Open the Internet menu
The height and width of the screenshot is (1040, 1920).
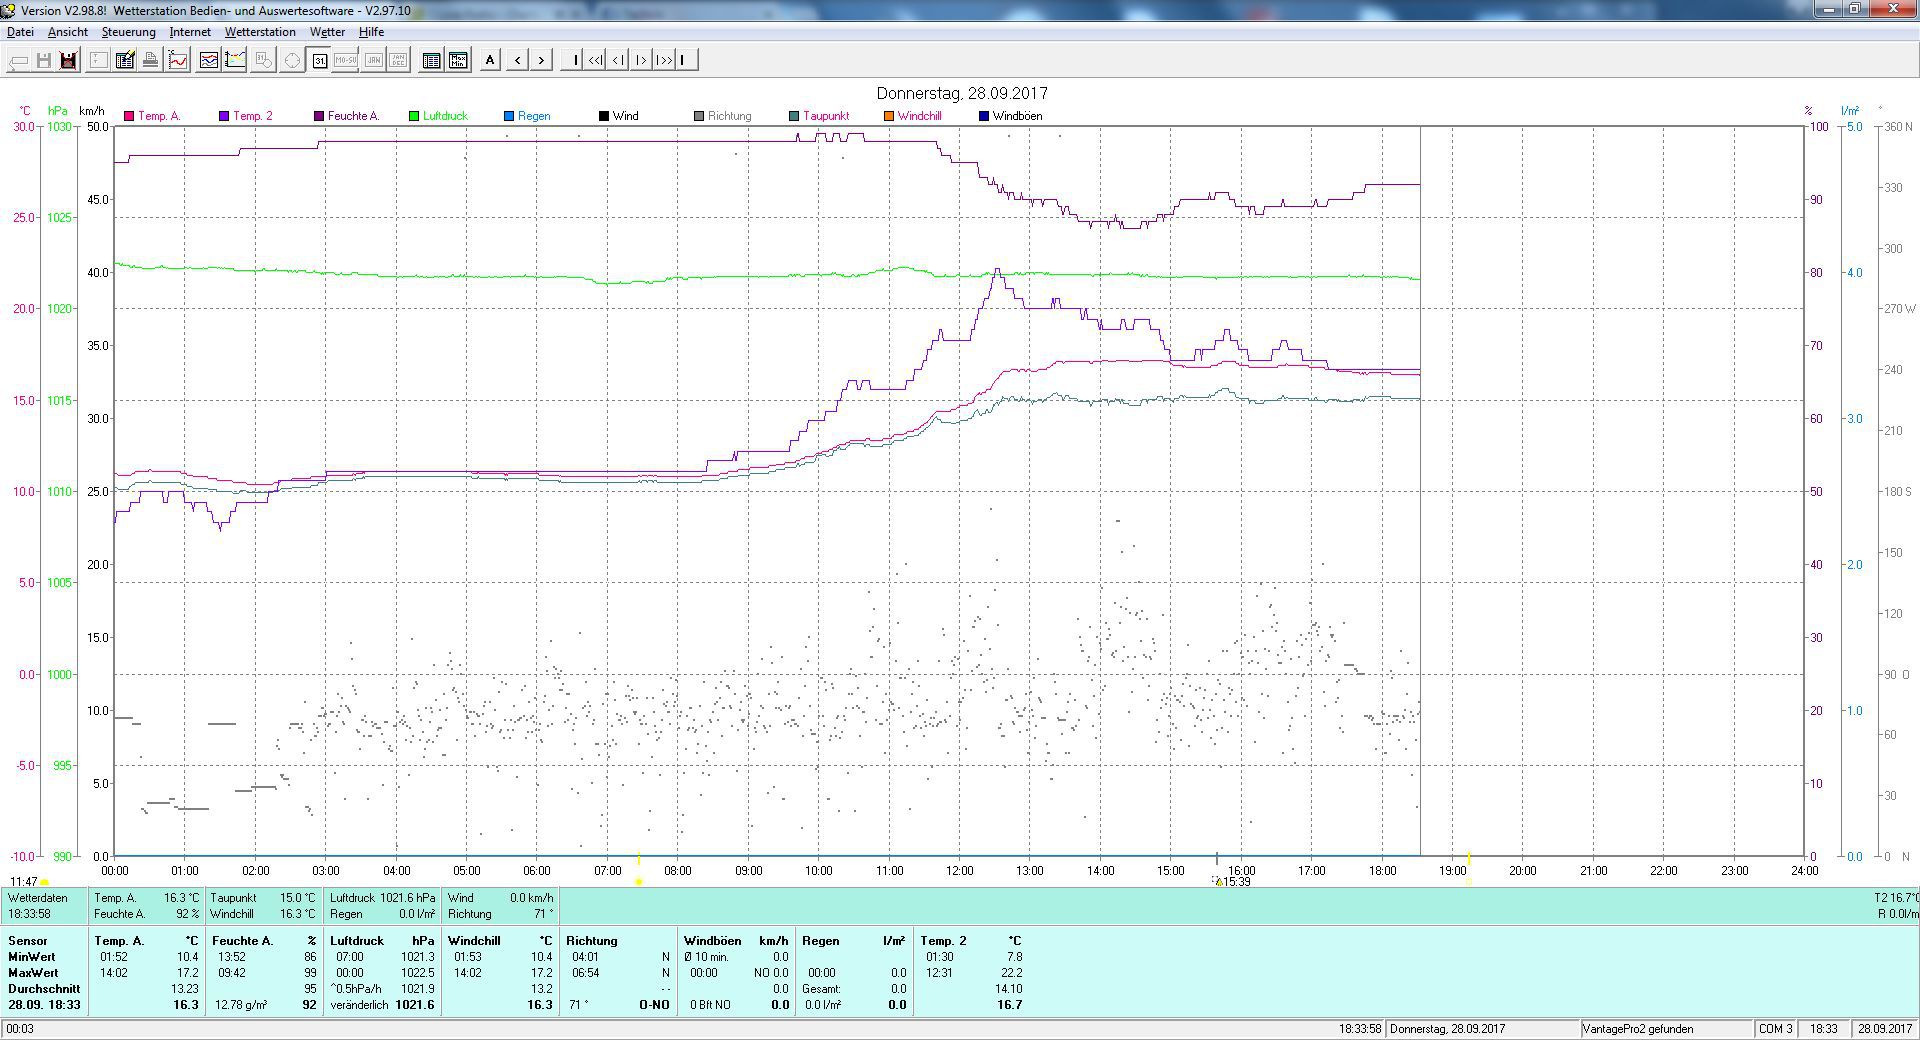coord(190,32)
